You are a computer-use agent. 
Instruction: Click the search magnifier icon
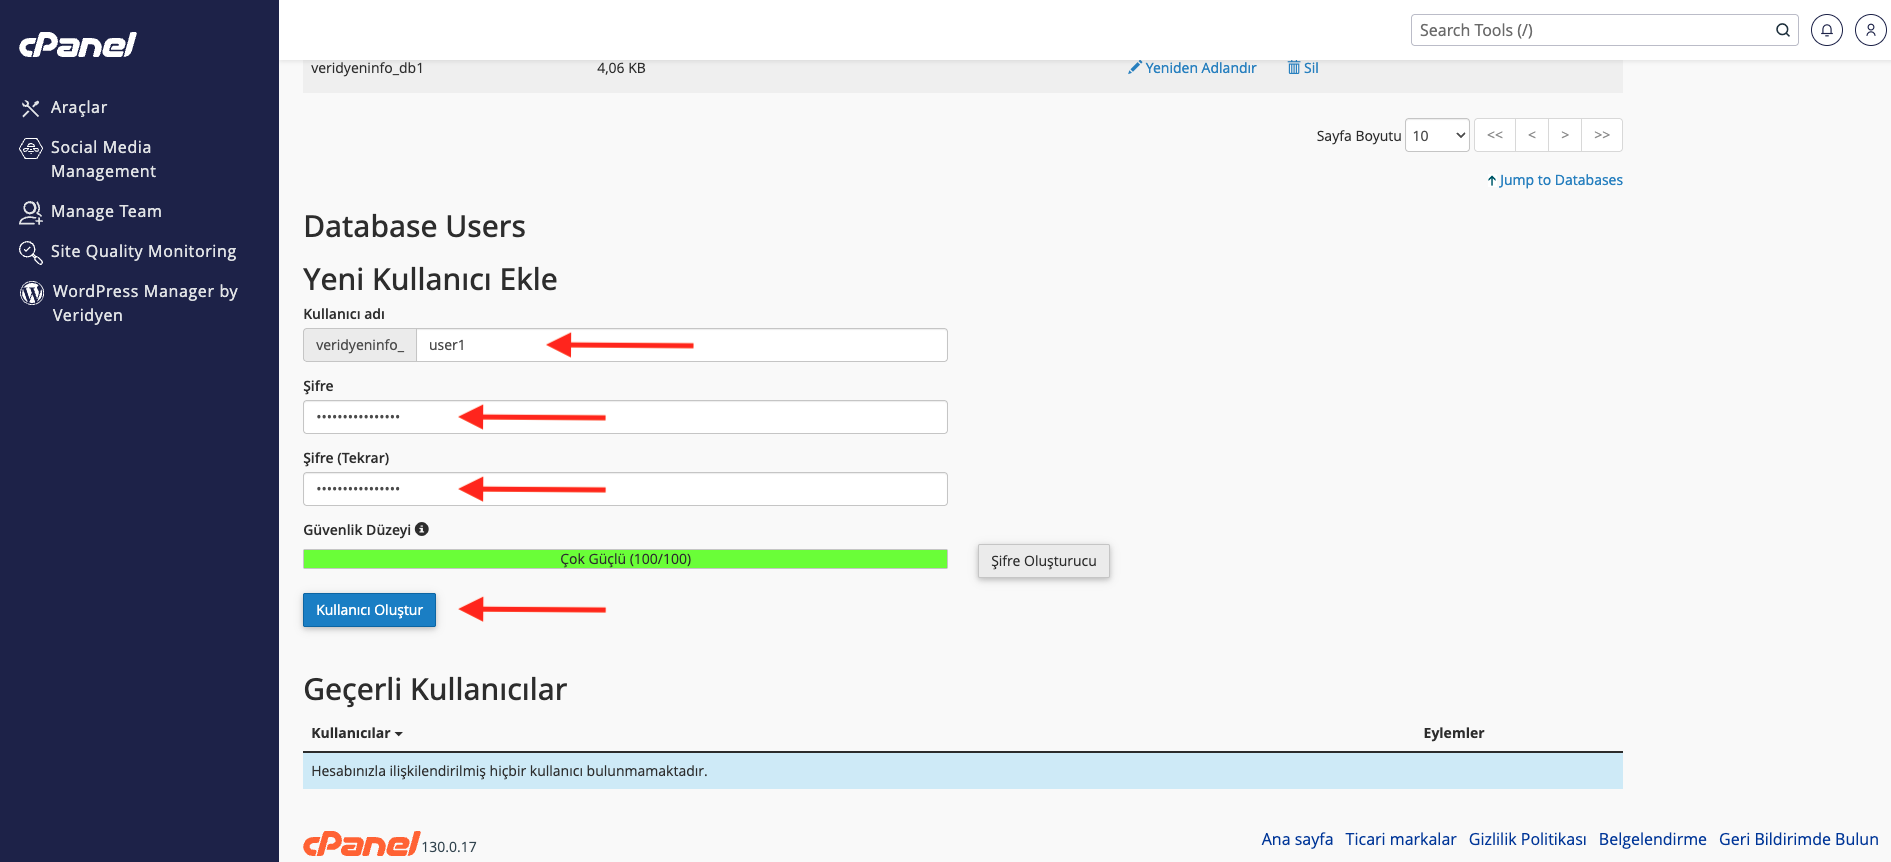click(x=1782, y=30)
